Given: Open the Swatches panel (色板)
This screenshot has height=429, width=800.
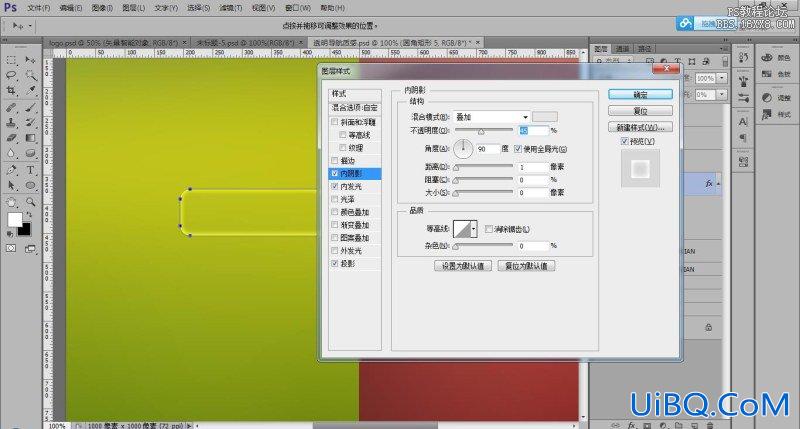Looking at the screenshot, I should click(x=776, y=74).
